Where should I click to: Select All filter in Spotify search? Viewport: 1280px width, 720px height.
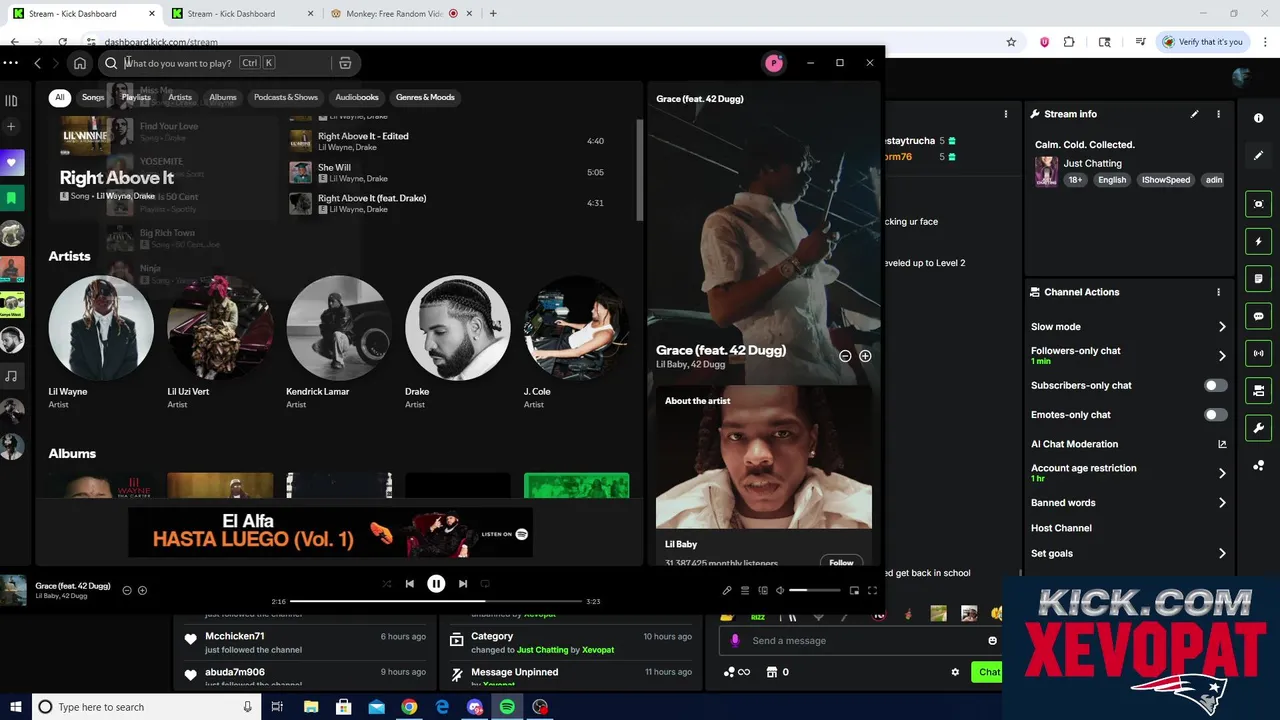point(60,97)
